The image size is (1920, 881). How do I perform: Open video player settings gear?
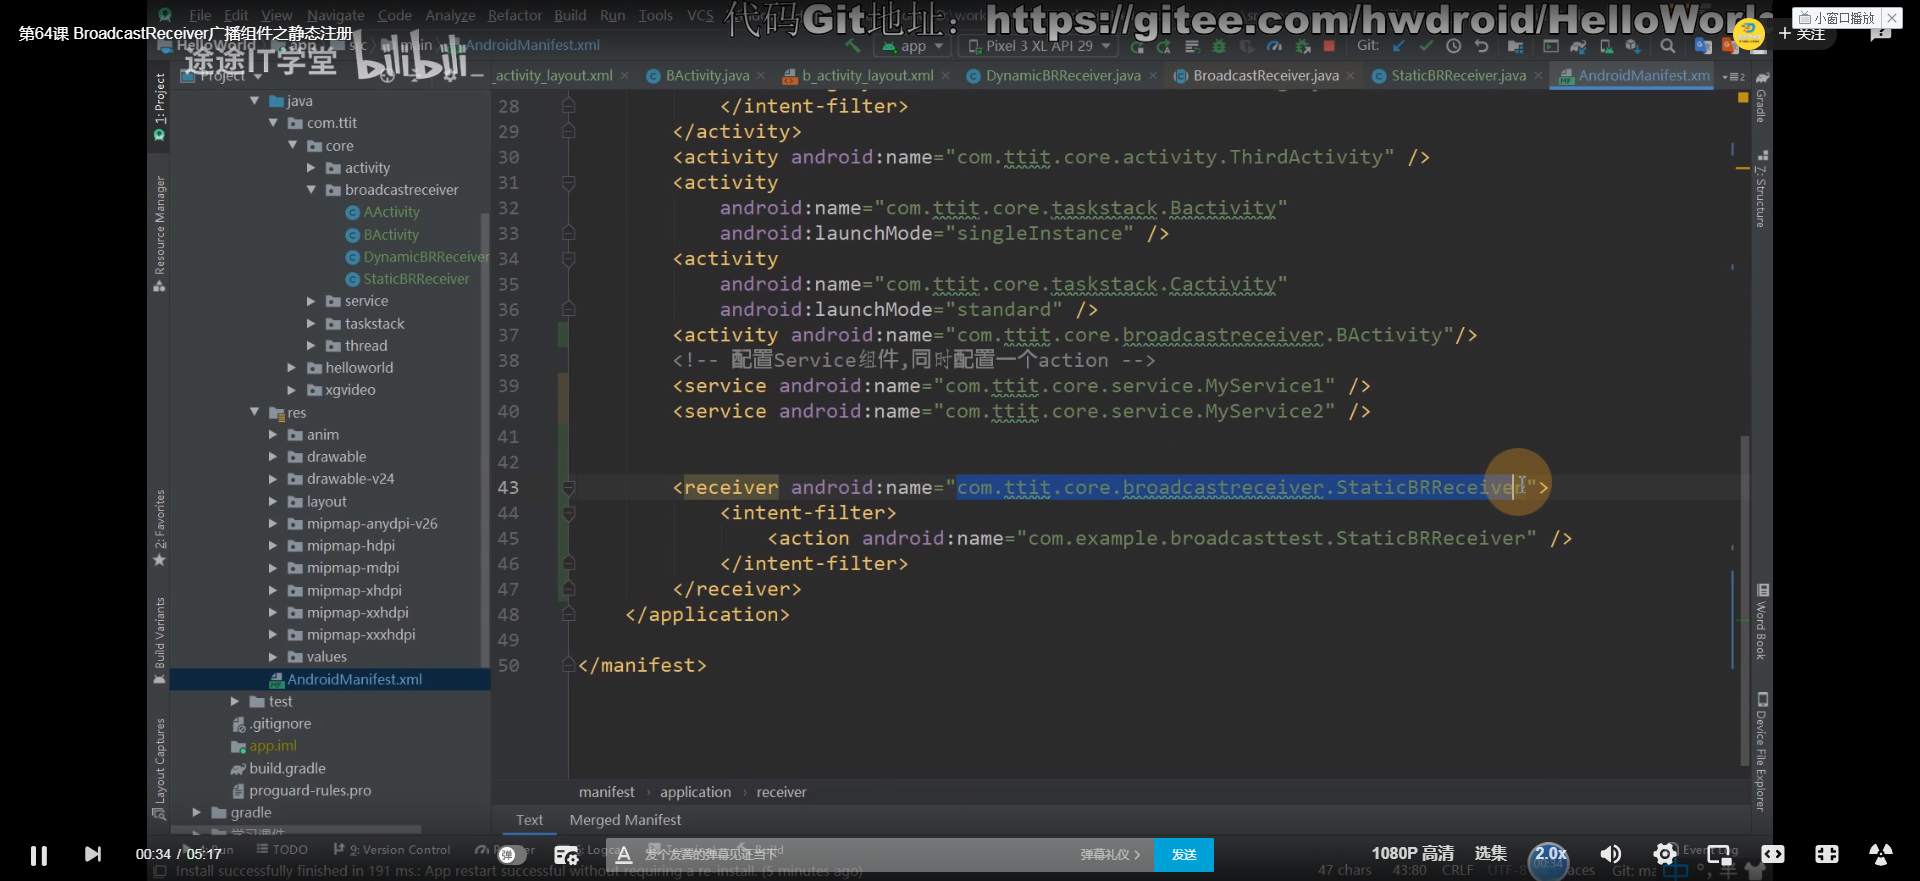point(1664,854)
